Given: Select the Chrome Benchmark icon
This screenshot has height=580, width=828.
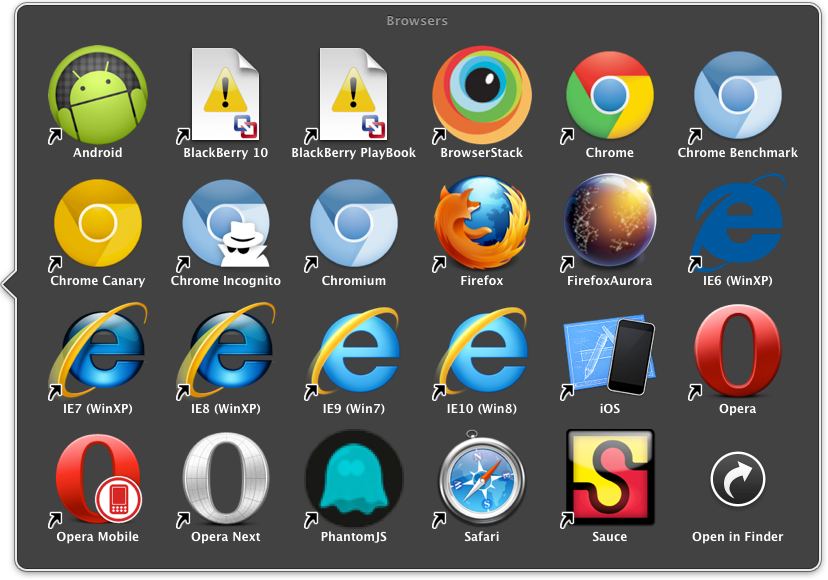Looking at the screenshot, I should [737, 95].
